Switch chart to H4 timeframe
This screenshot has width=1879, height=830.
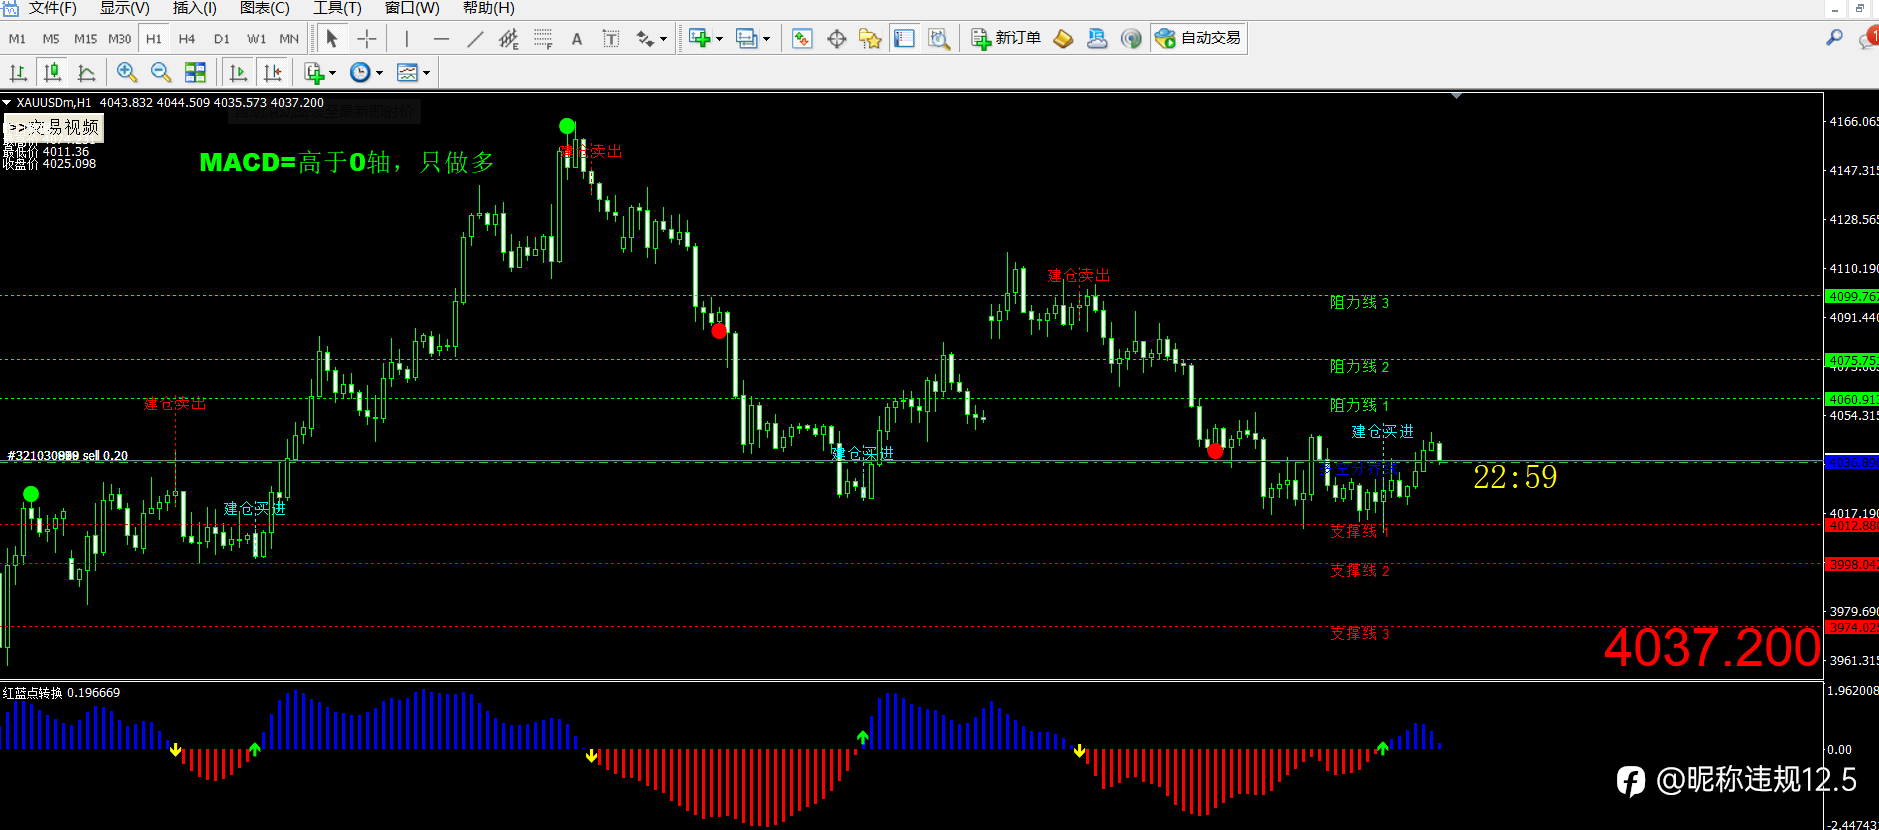pyautogui.click(x=187, y=39)
